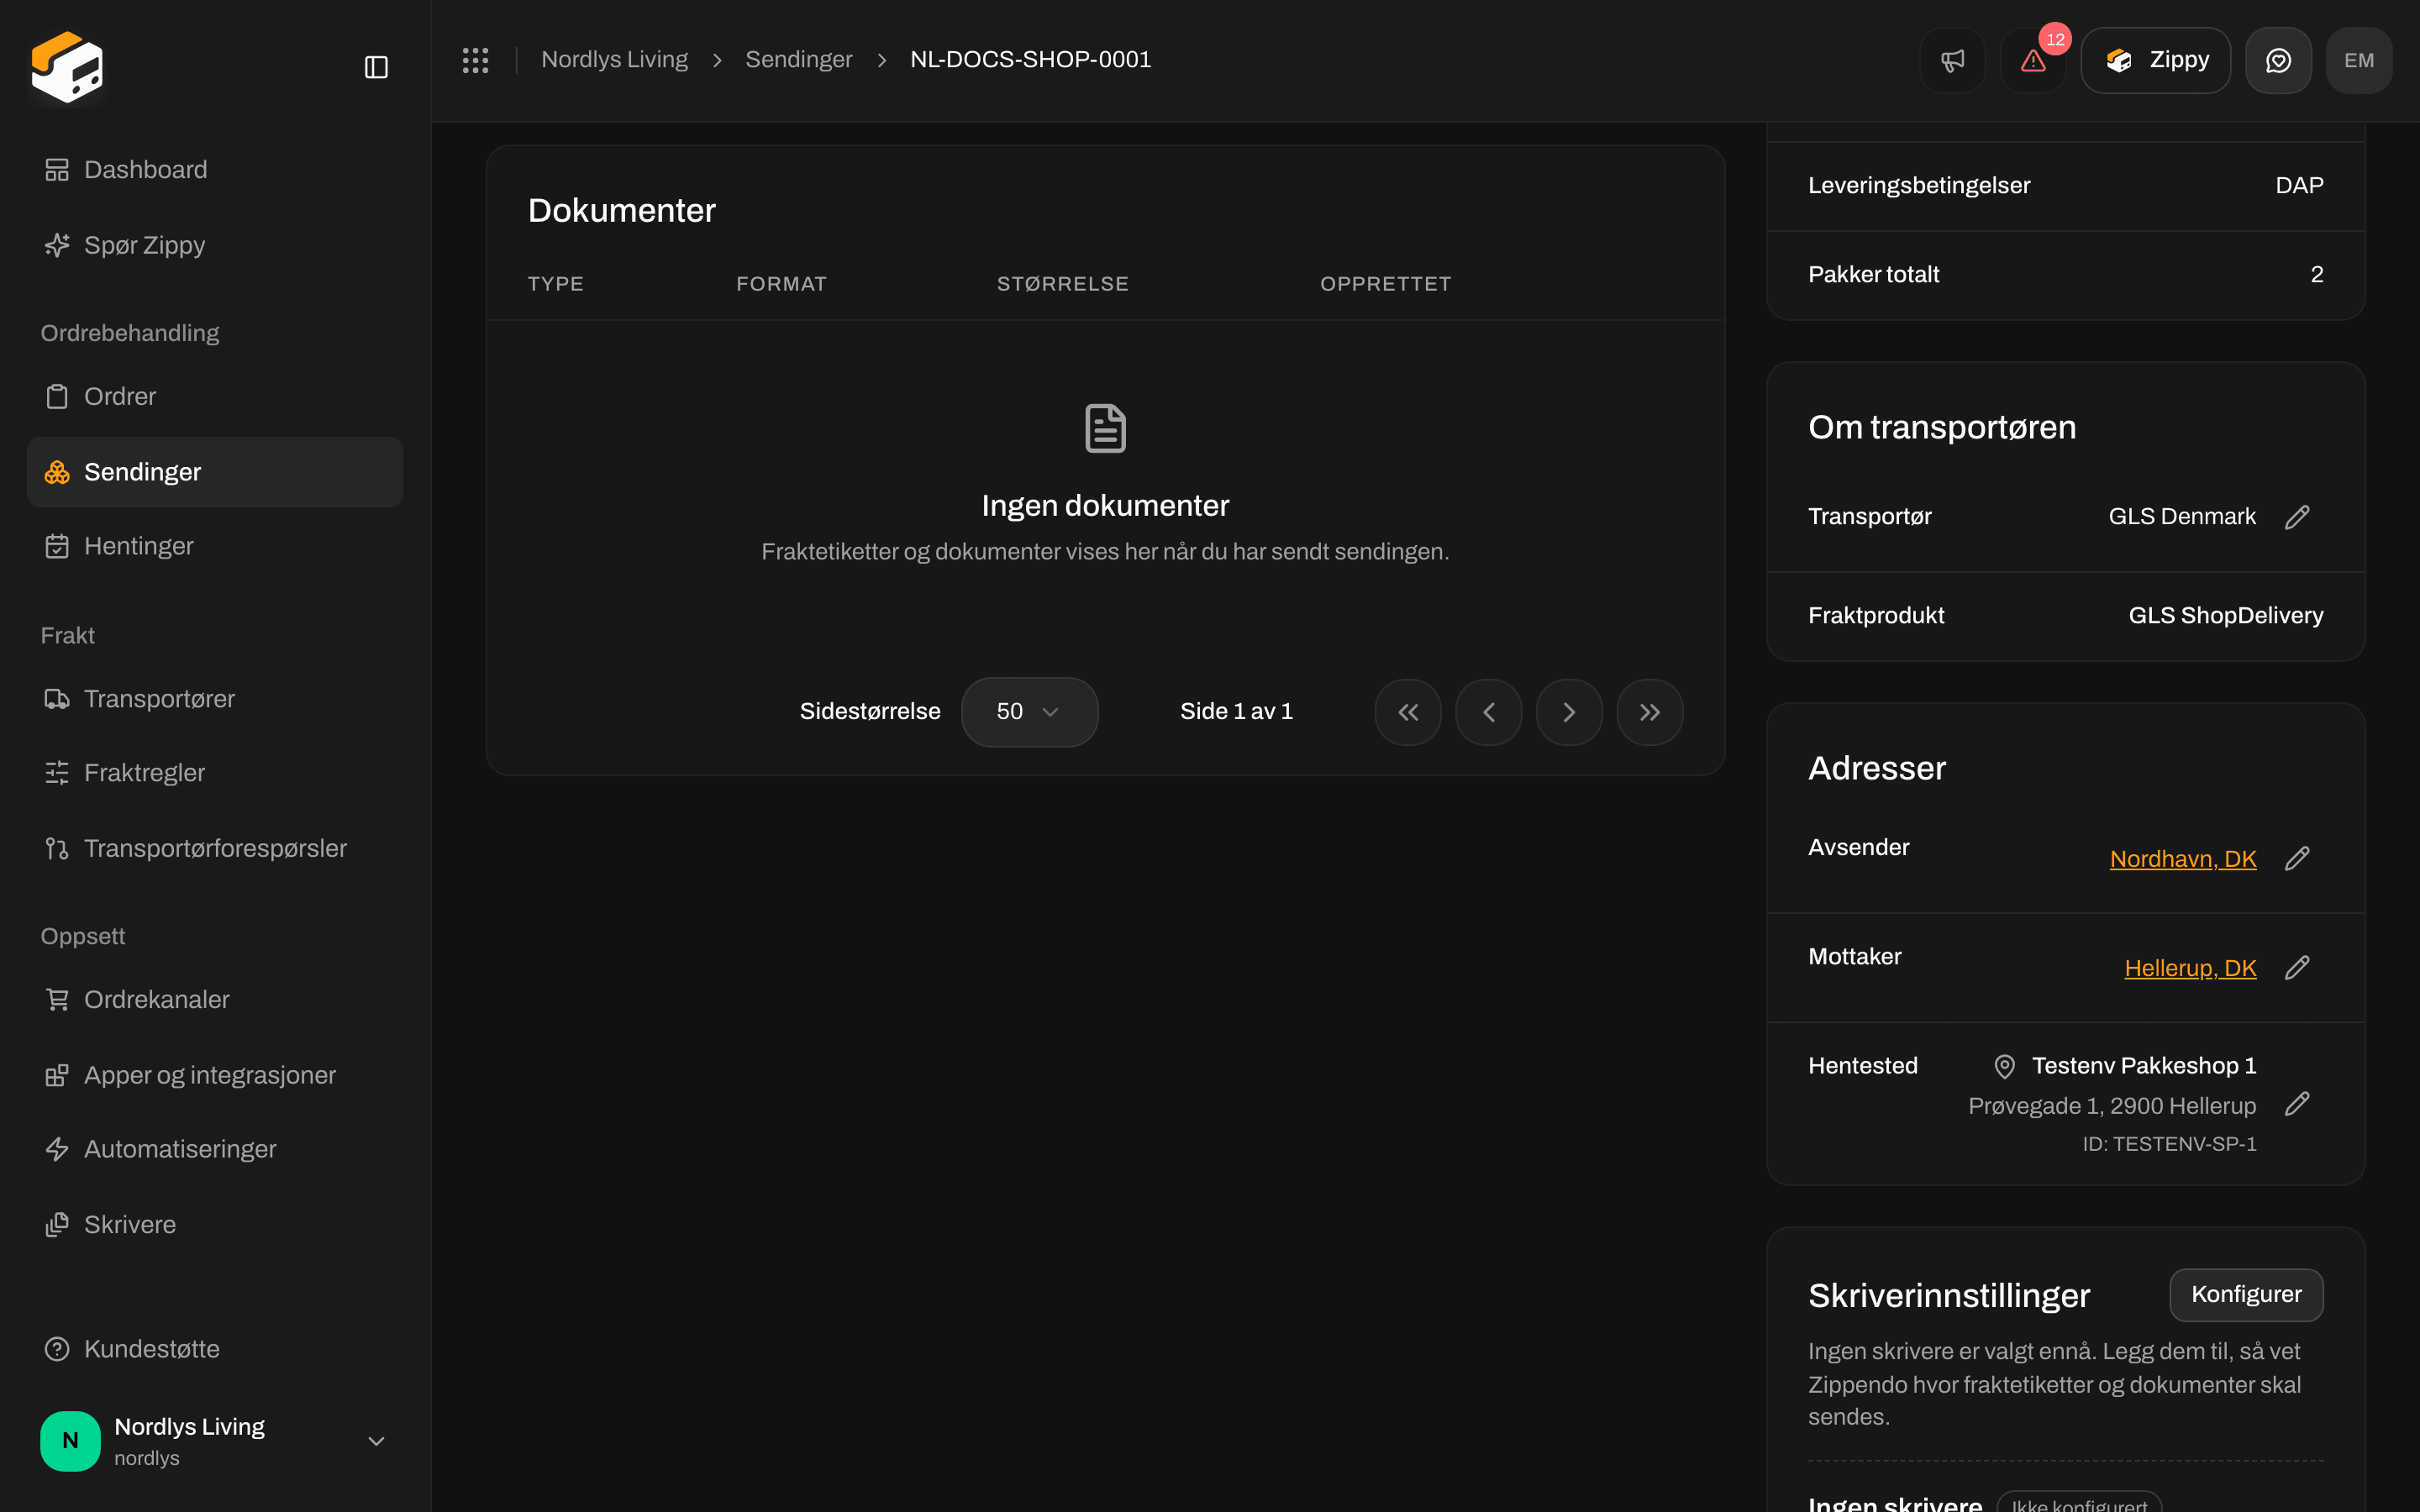2420x1512 pixels.
Task: Go to Sendinger breadcrumb
Action: [798, 60]
